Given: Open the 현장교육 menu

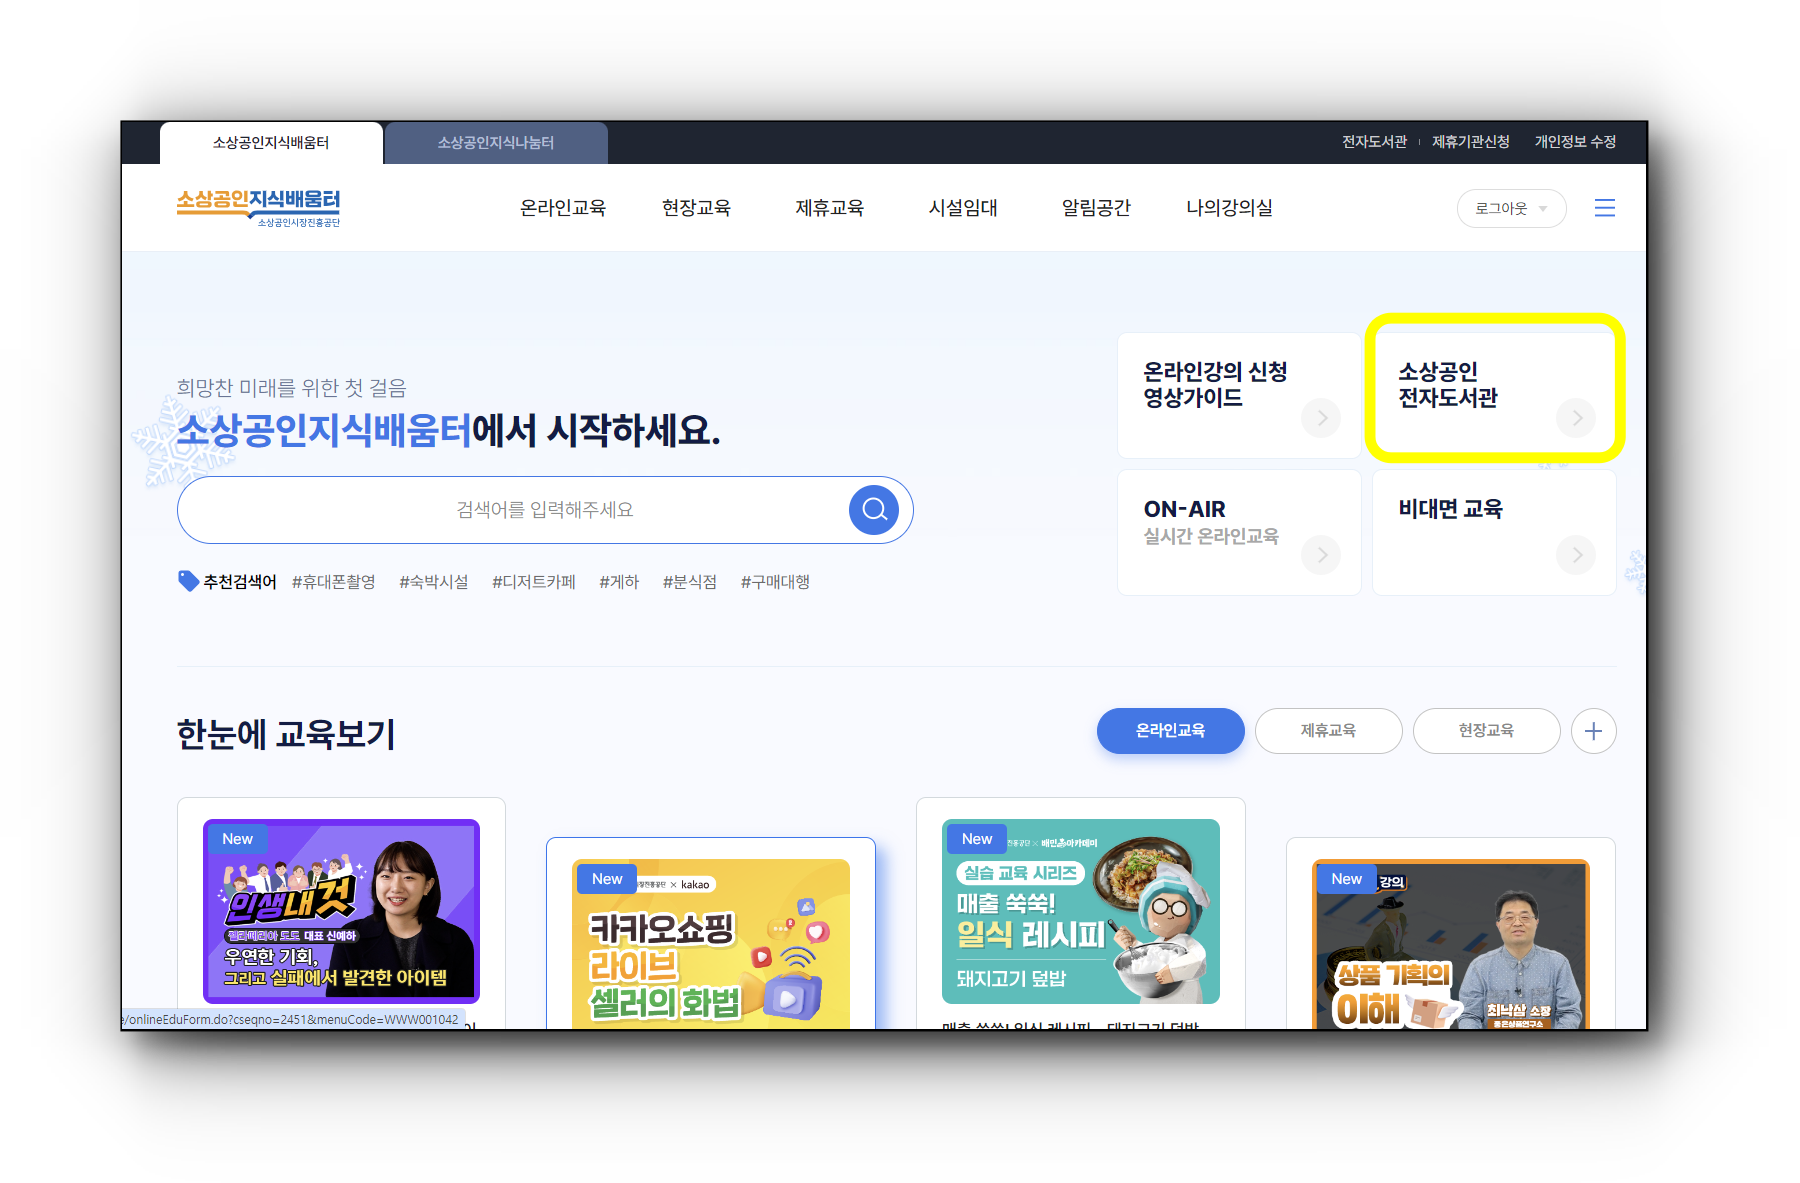Looking at the screenshot, I should coord(696,208).
